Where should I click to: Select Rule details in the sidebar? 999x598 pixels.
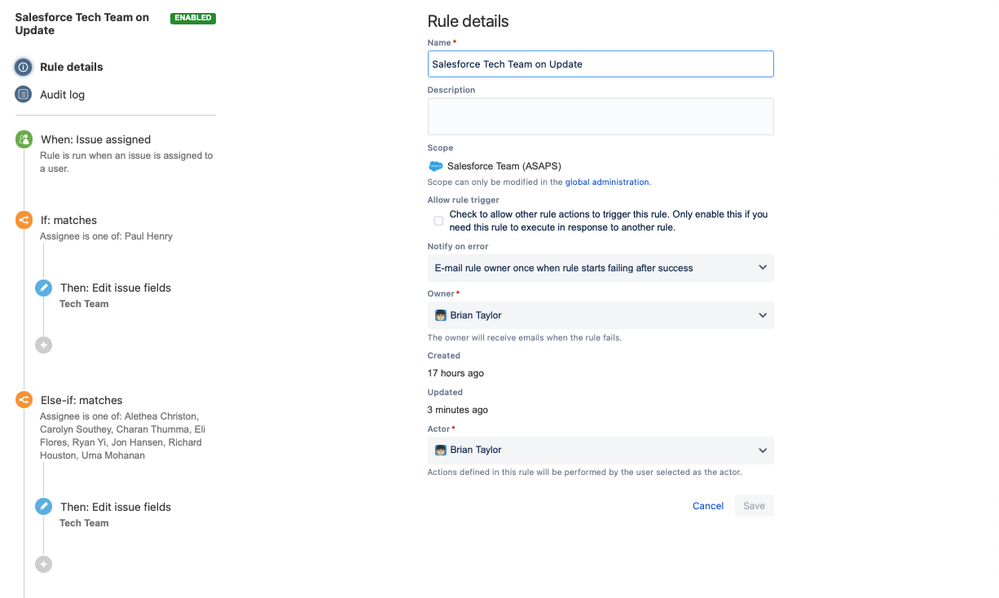71,67
